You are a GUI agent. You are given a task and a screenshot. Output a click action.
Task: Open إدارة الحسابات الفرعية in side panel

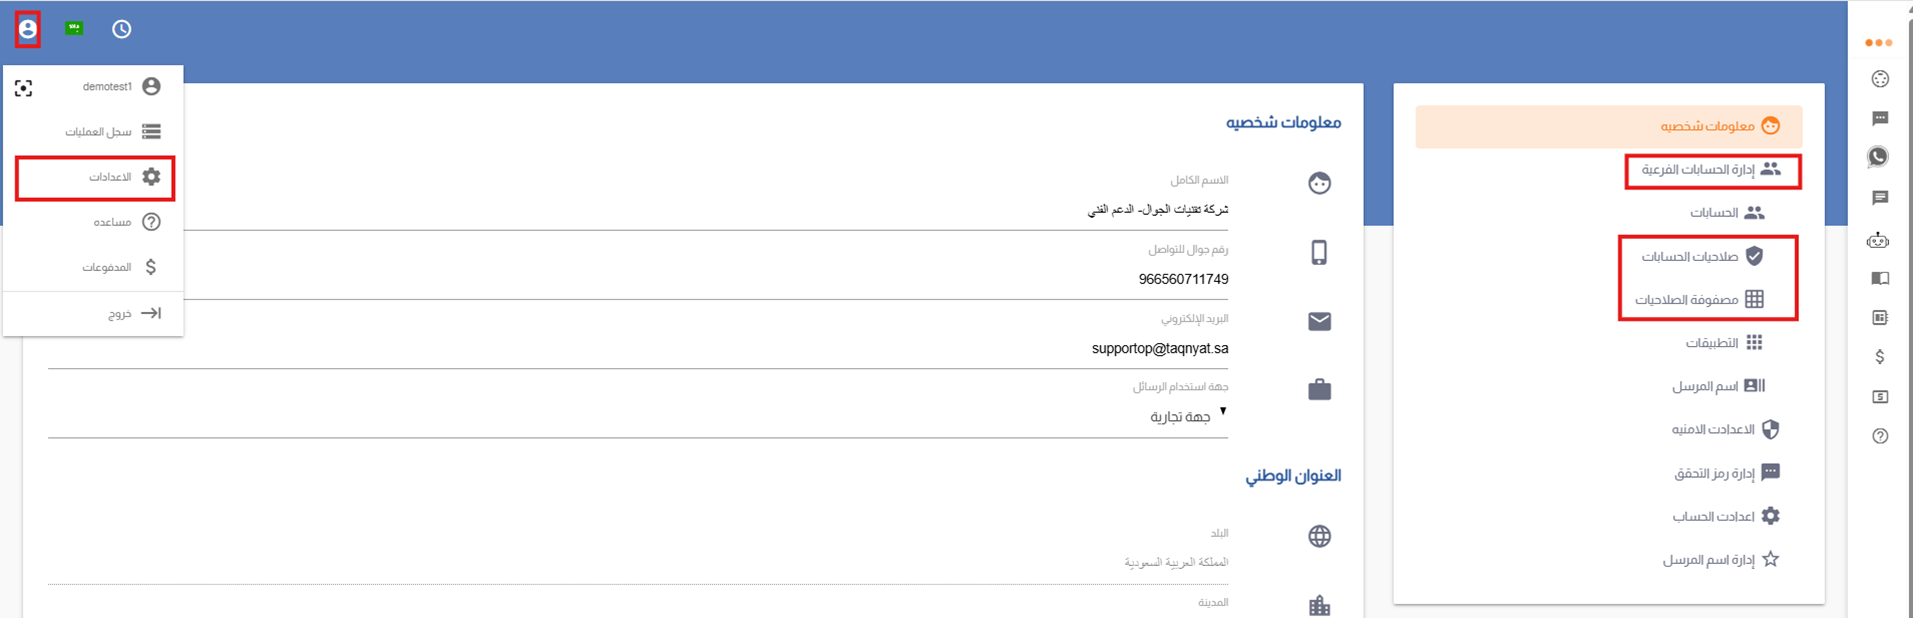tap(1712, 170)
